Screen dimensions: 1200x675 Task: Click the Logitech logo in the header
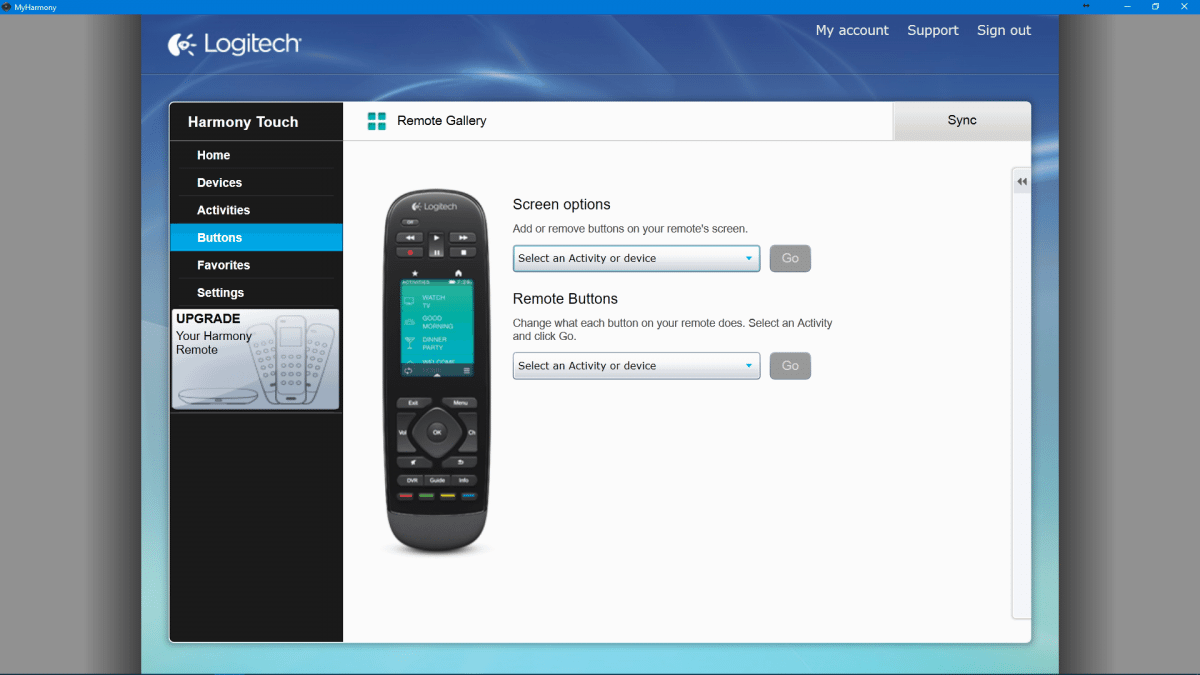coord(234,45)
